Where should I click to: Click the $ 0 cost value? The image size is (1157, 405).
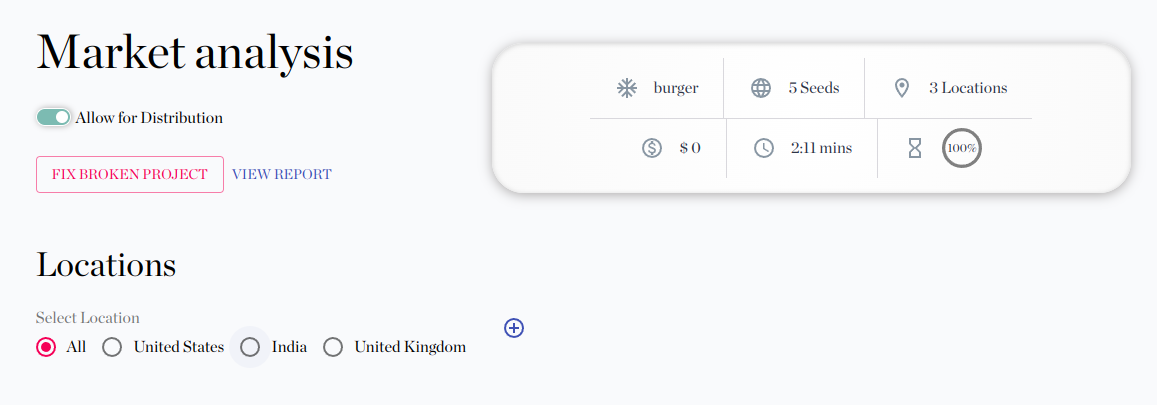[690, 148]
